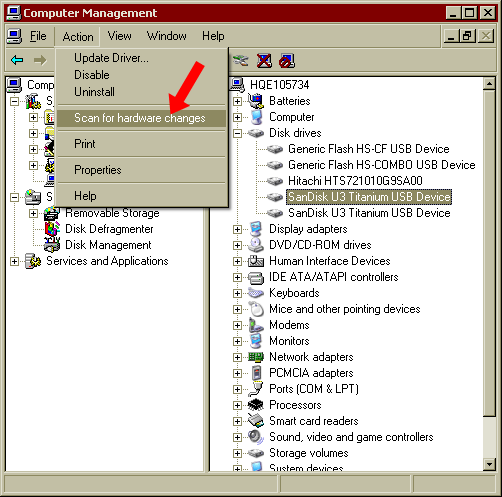Select Generic Flash HS-CF USB Device
502x497 pixels.
tap(369, 149)
